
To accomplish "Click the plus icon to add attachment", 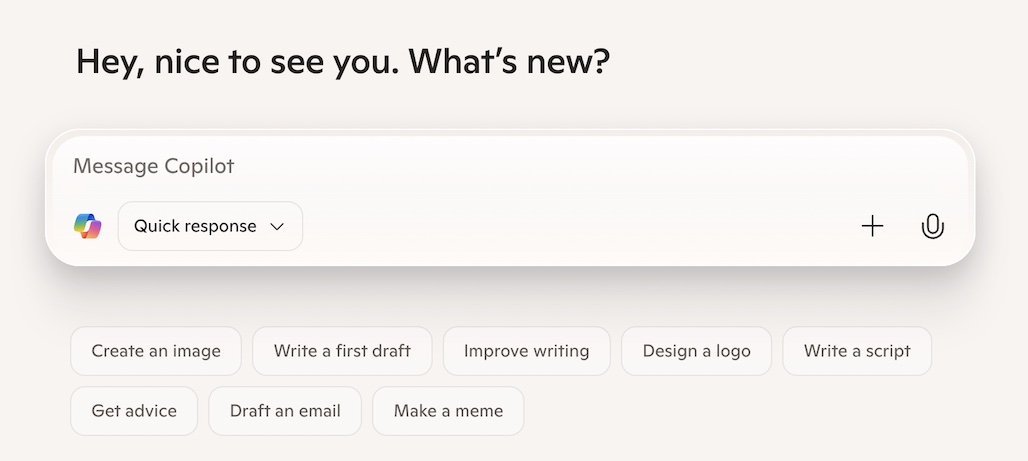I will coord(872,226).
